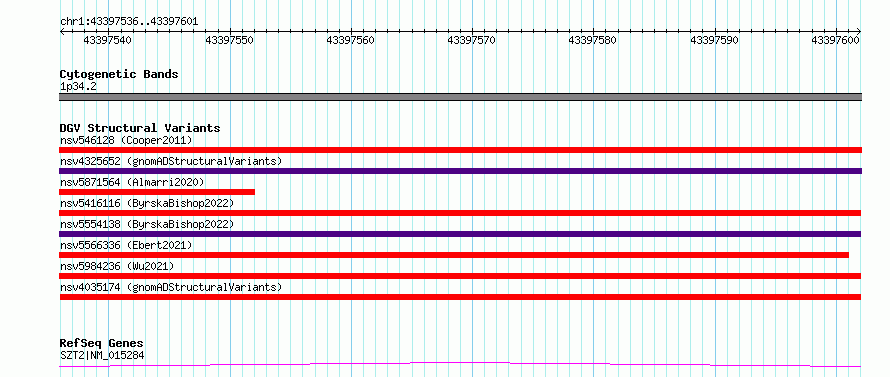Click the nsv4035174 gnomAD red variant bar
The width and height of the screenshot is (890, 377).
[x=460, y=297]
